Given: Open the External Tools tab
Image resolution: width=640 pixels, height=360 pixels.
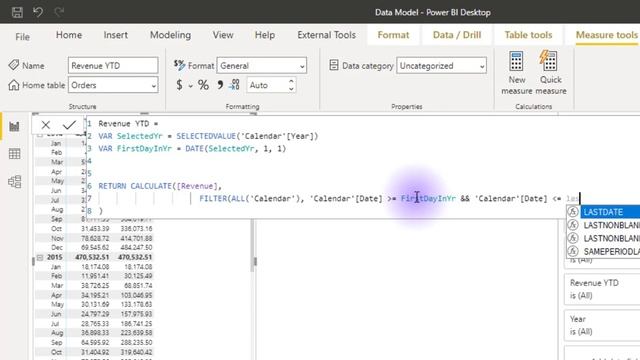Looking at the screenshot, I should pos(327,35).
